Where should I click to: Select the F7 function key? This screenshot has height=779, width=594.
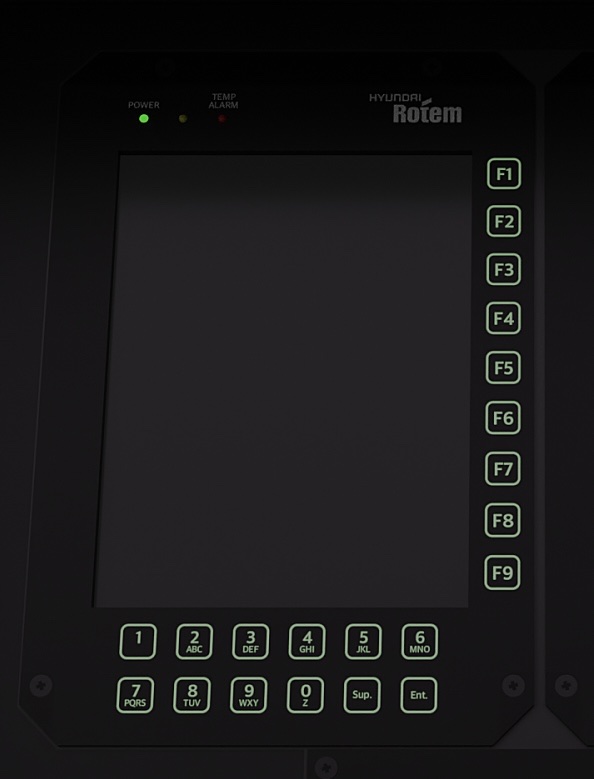click(503, 468)
